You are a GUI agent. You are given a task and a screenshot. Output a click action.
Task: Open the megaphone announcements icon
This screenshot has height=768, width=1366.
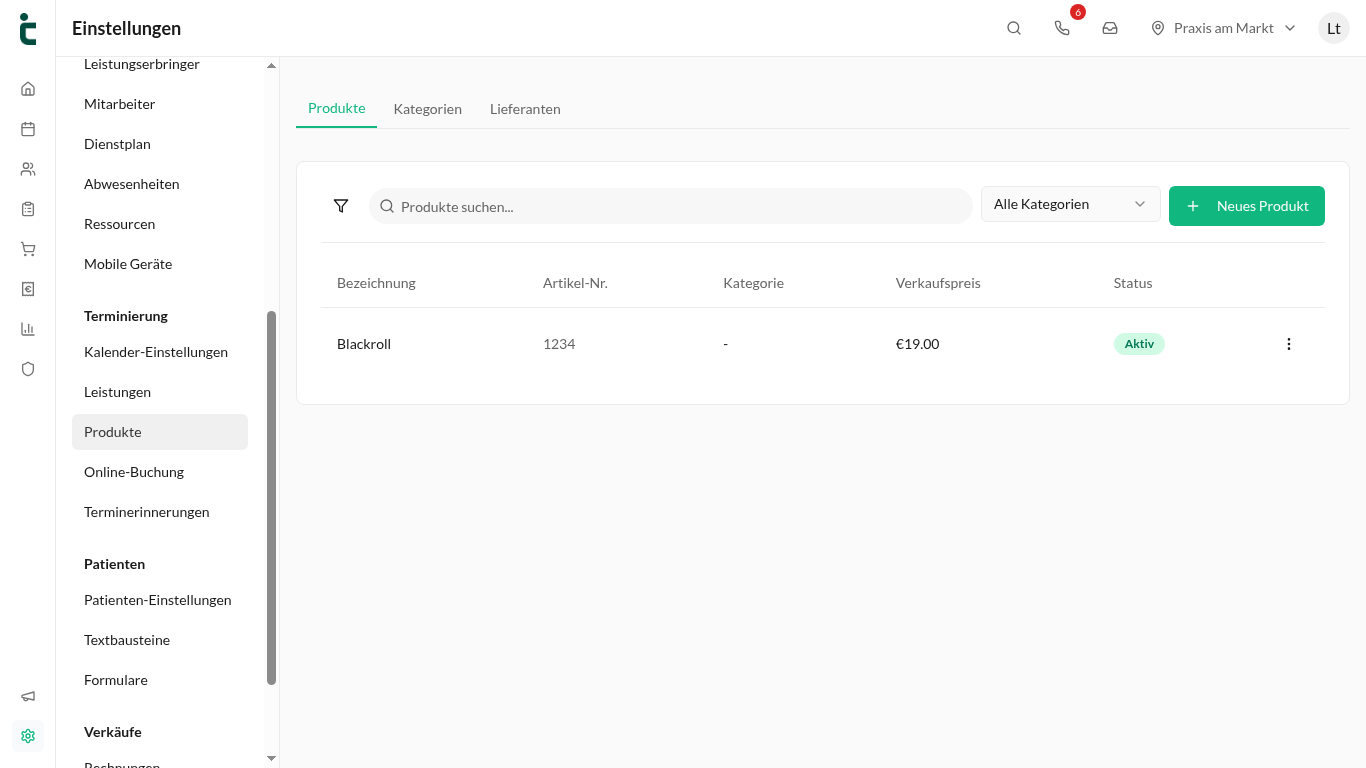(28, 696)
